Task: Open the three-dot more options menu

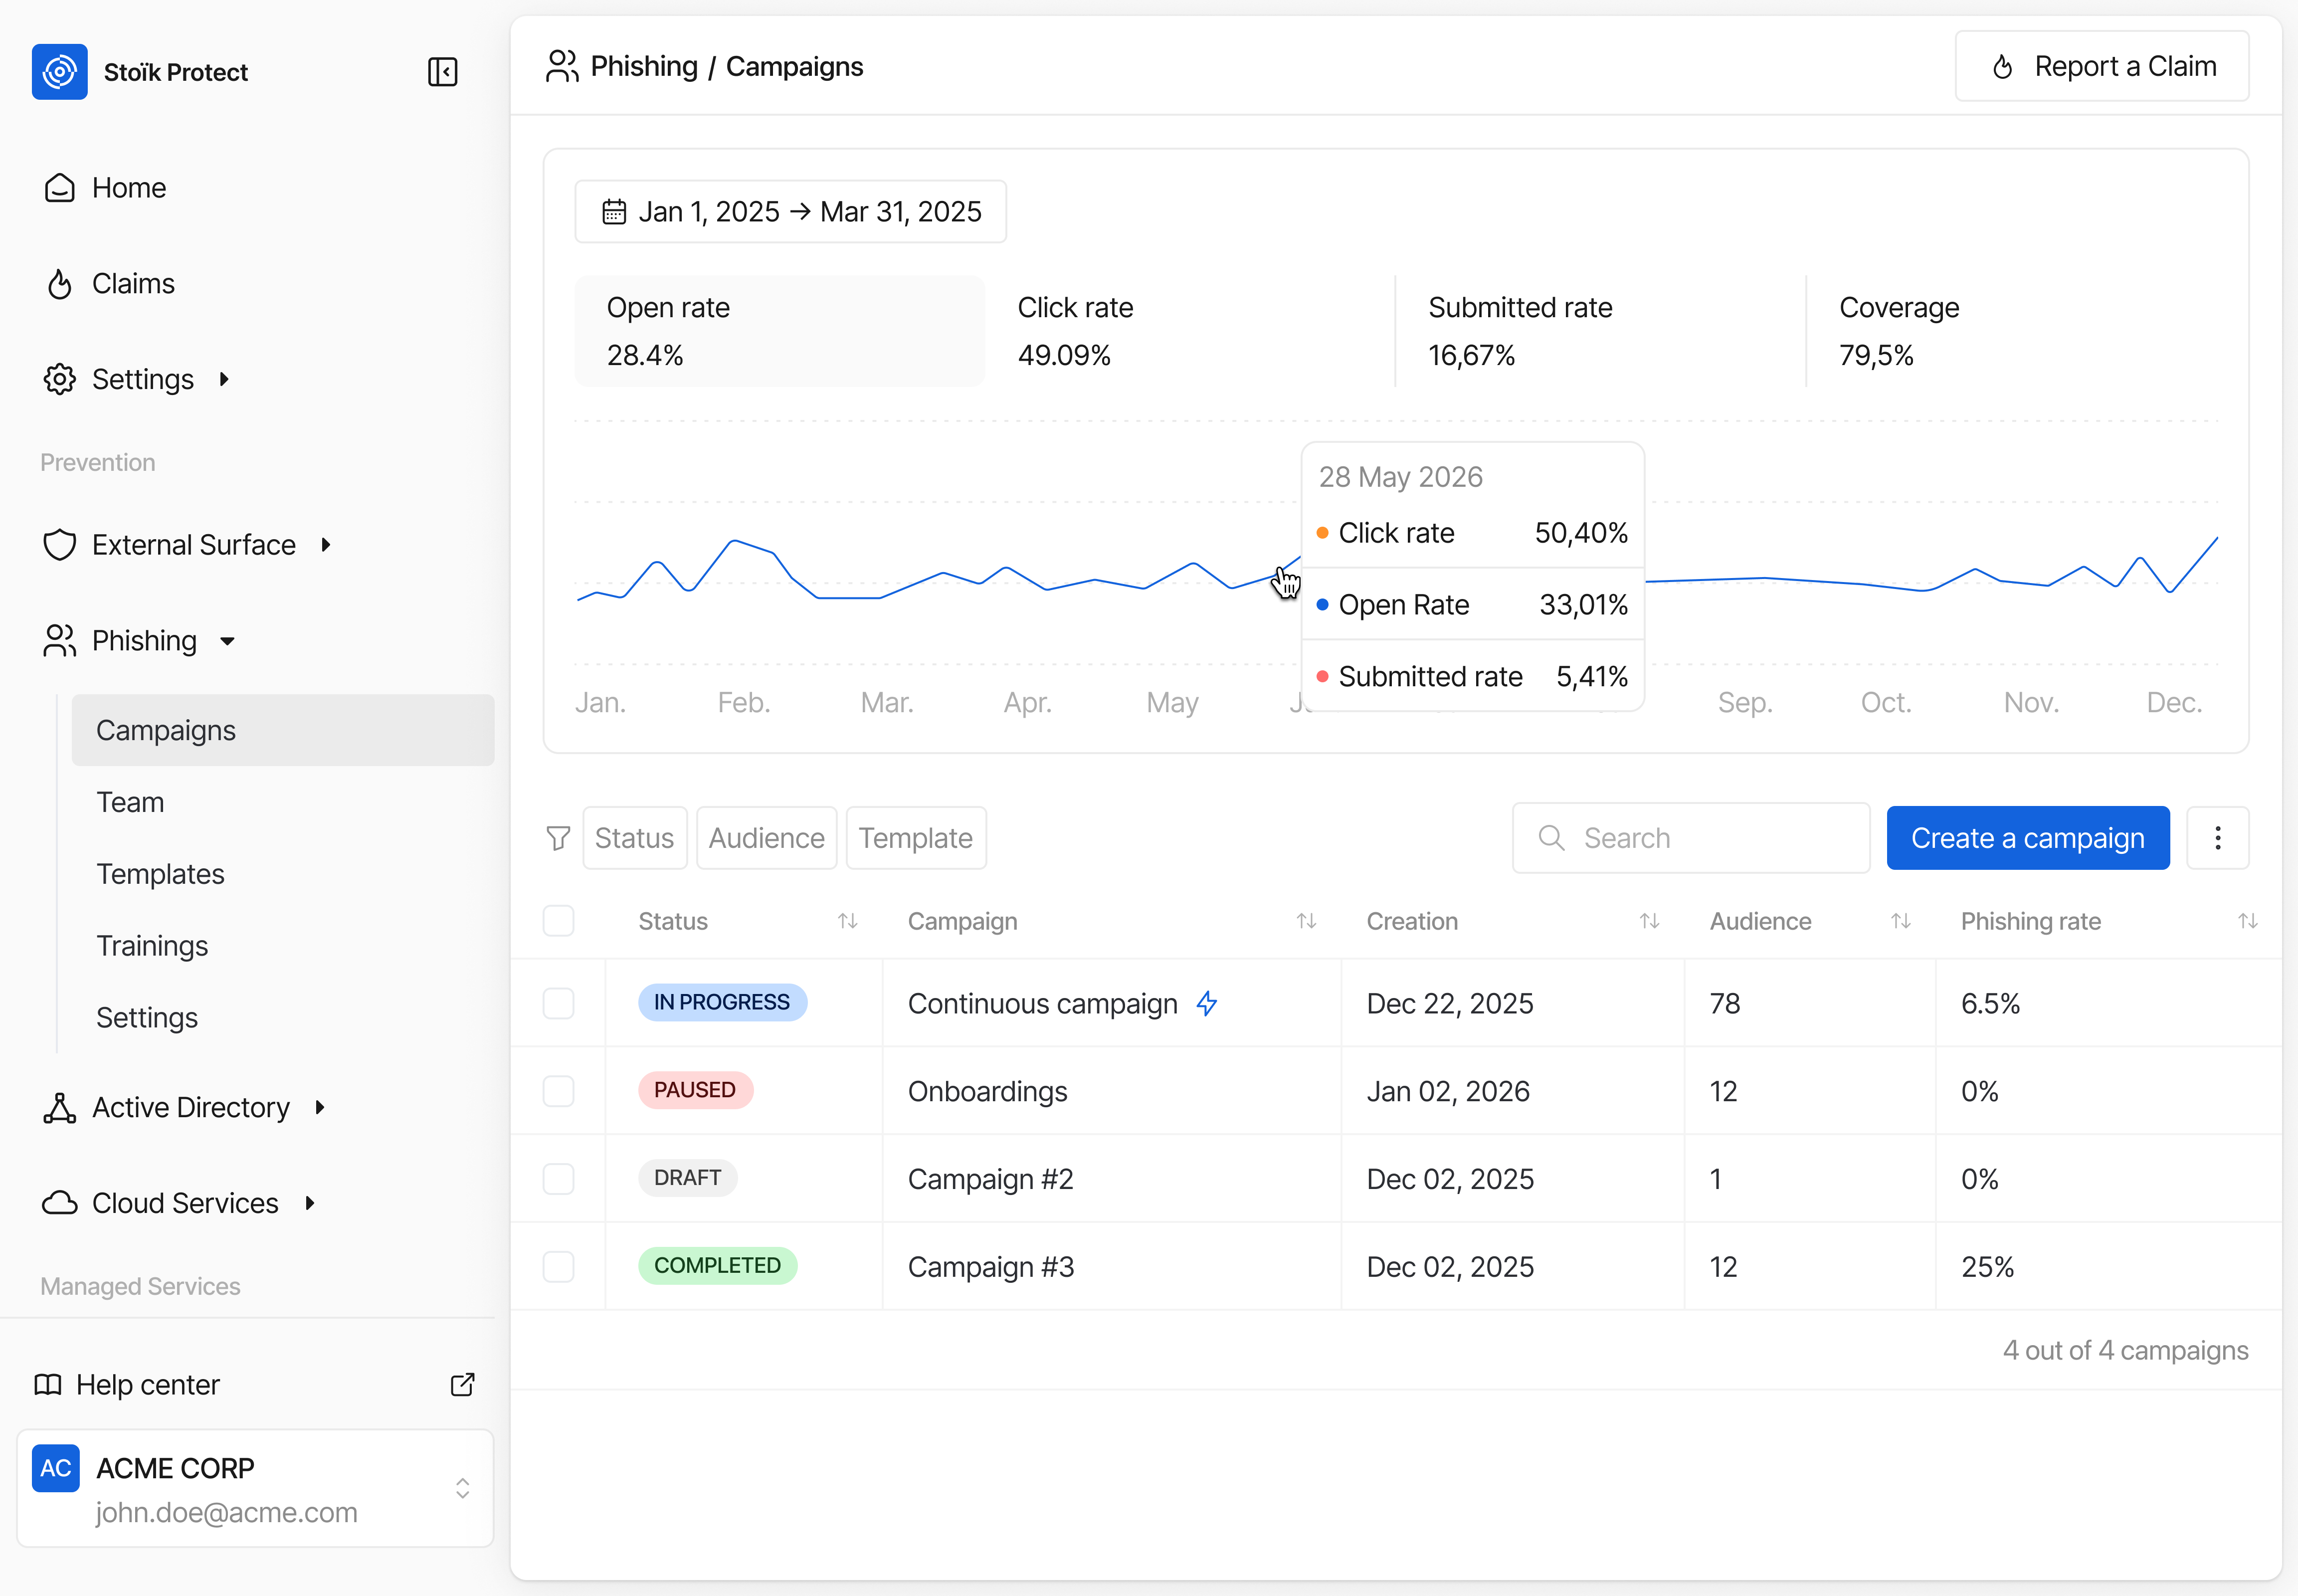Action: click(x=2217, y=838)
